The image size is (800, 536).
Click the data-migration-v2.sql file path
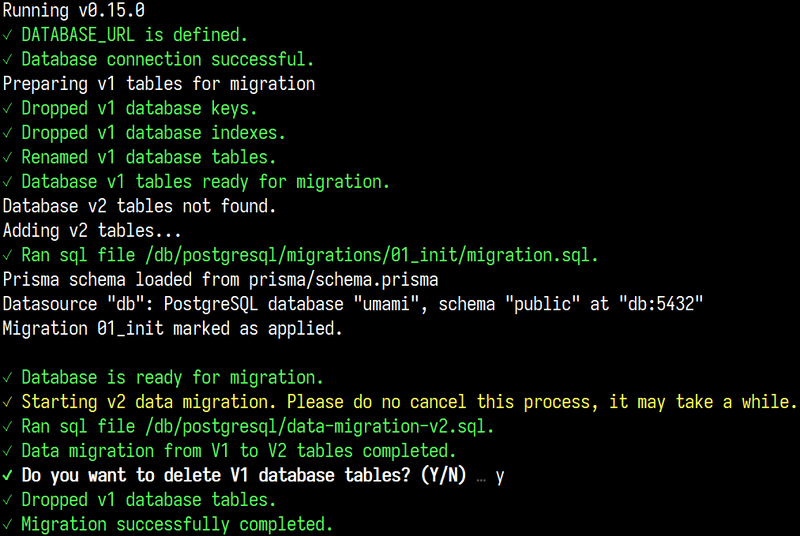[319, 426]
